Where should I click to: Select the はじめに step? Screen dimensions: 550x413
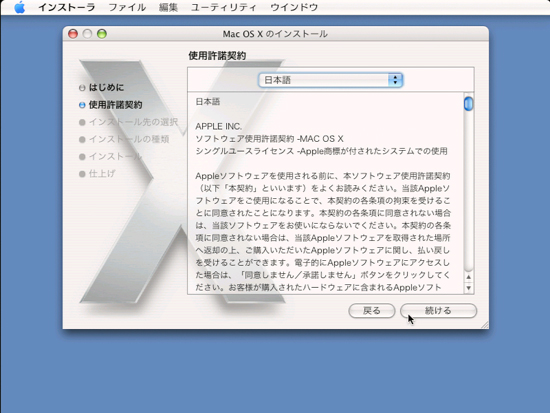click(x=106, y=87)
